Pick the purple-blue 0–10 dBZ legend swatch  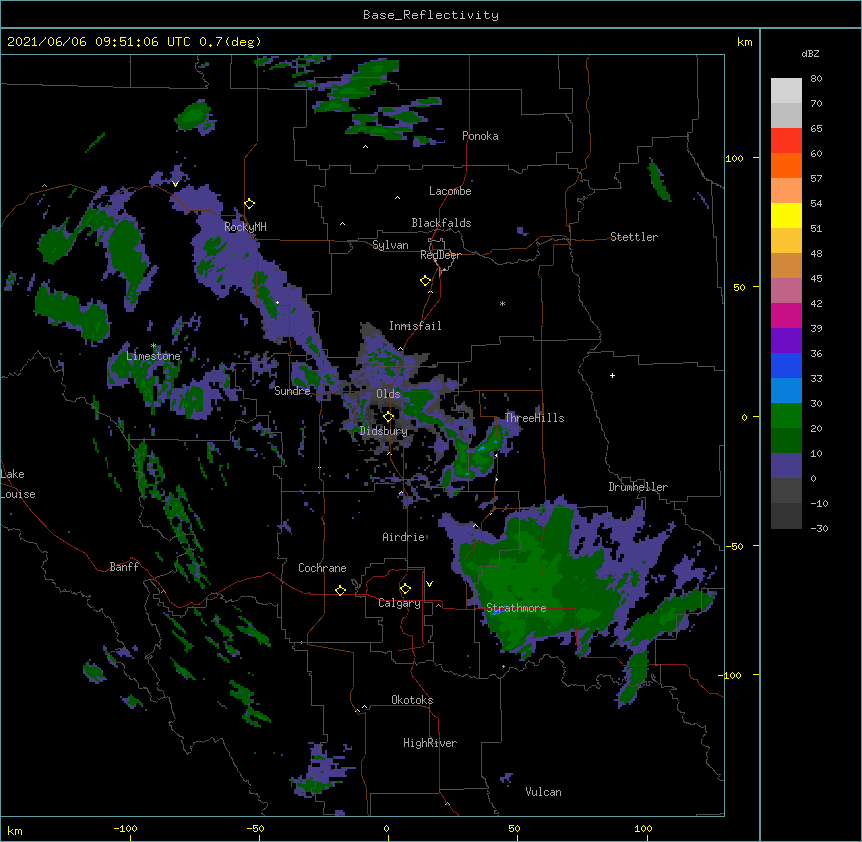786,466
